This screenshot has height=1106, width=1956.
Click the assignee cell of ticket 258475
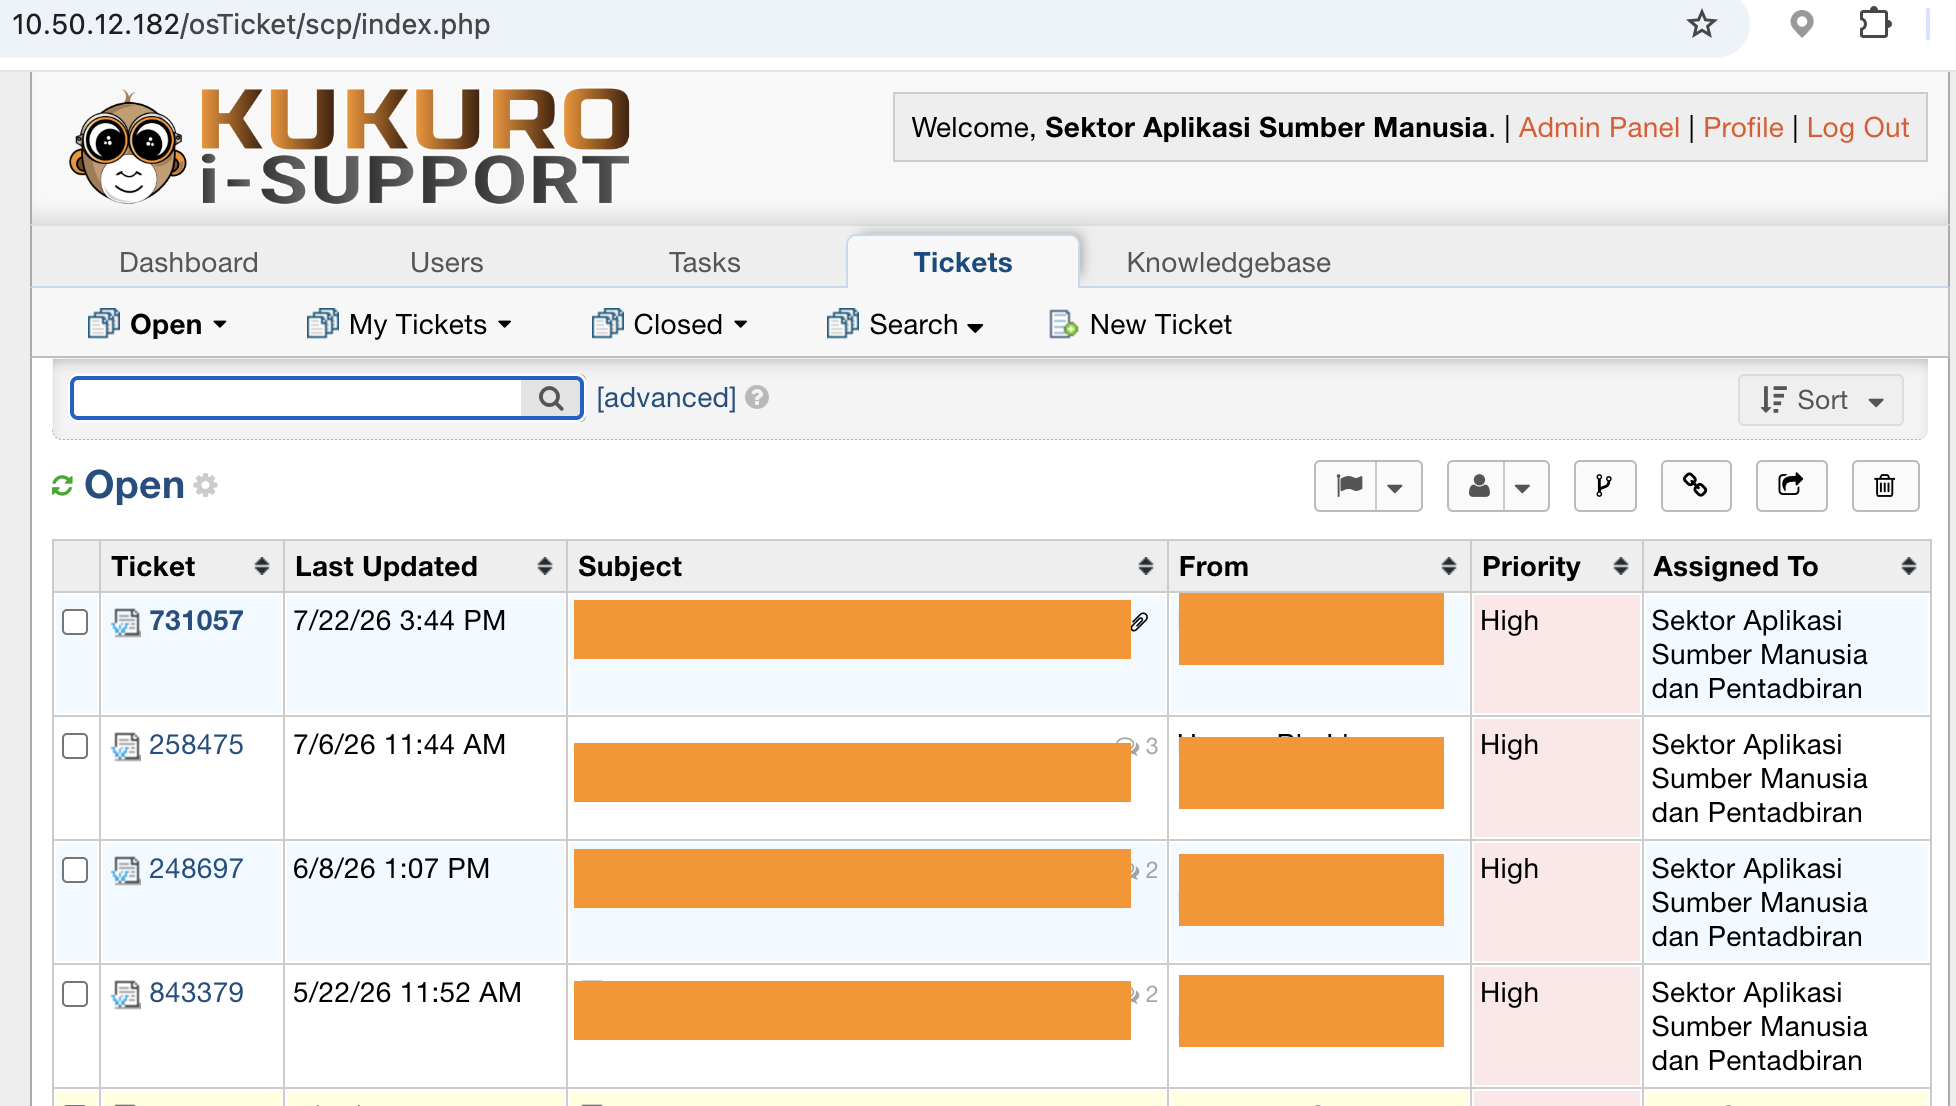[1786, 778]
